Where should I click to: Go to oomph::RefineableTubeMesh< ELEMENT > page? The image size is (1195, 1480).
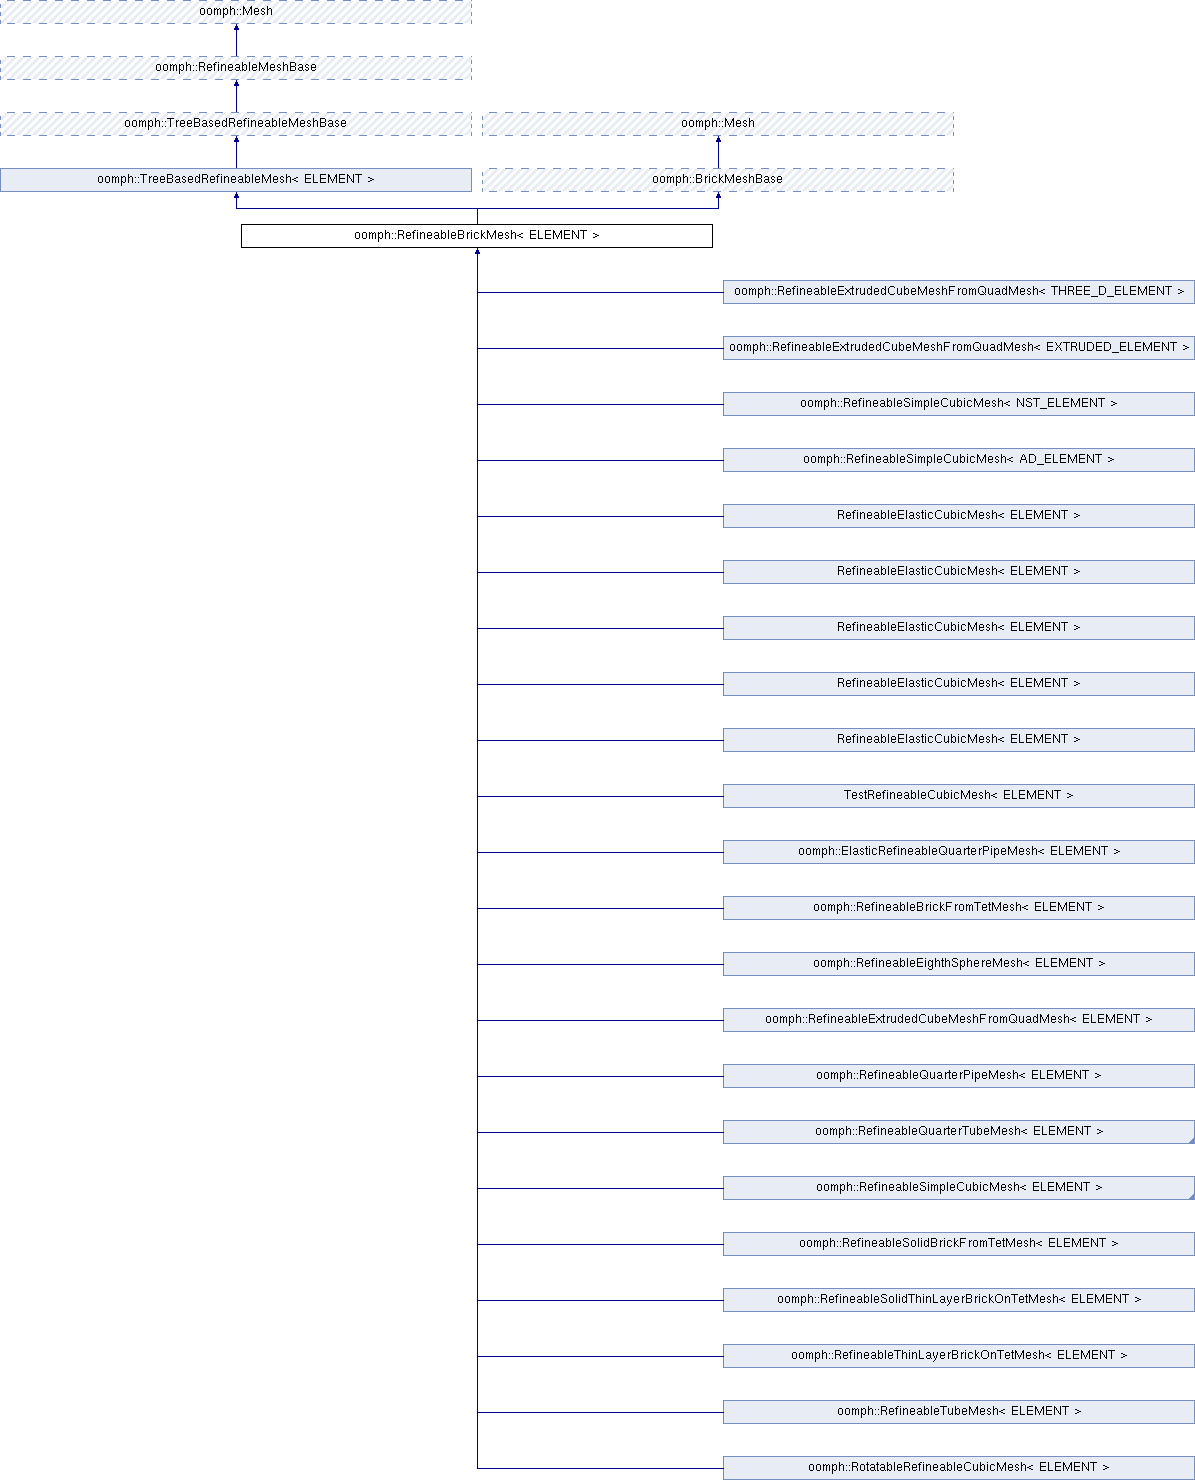[958, 1411]
